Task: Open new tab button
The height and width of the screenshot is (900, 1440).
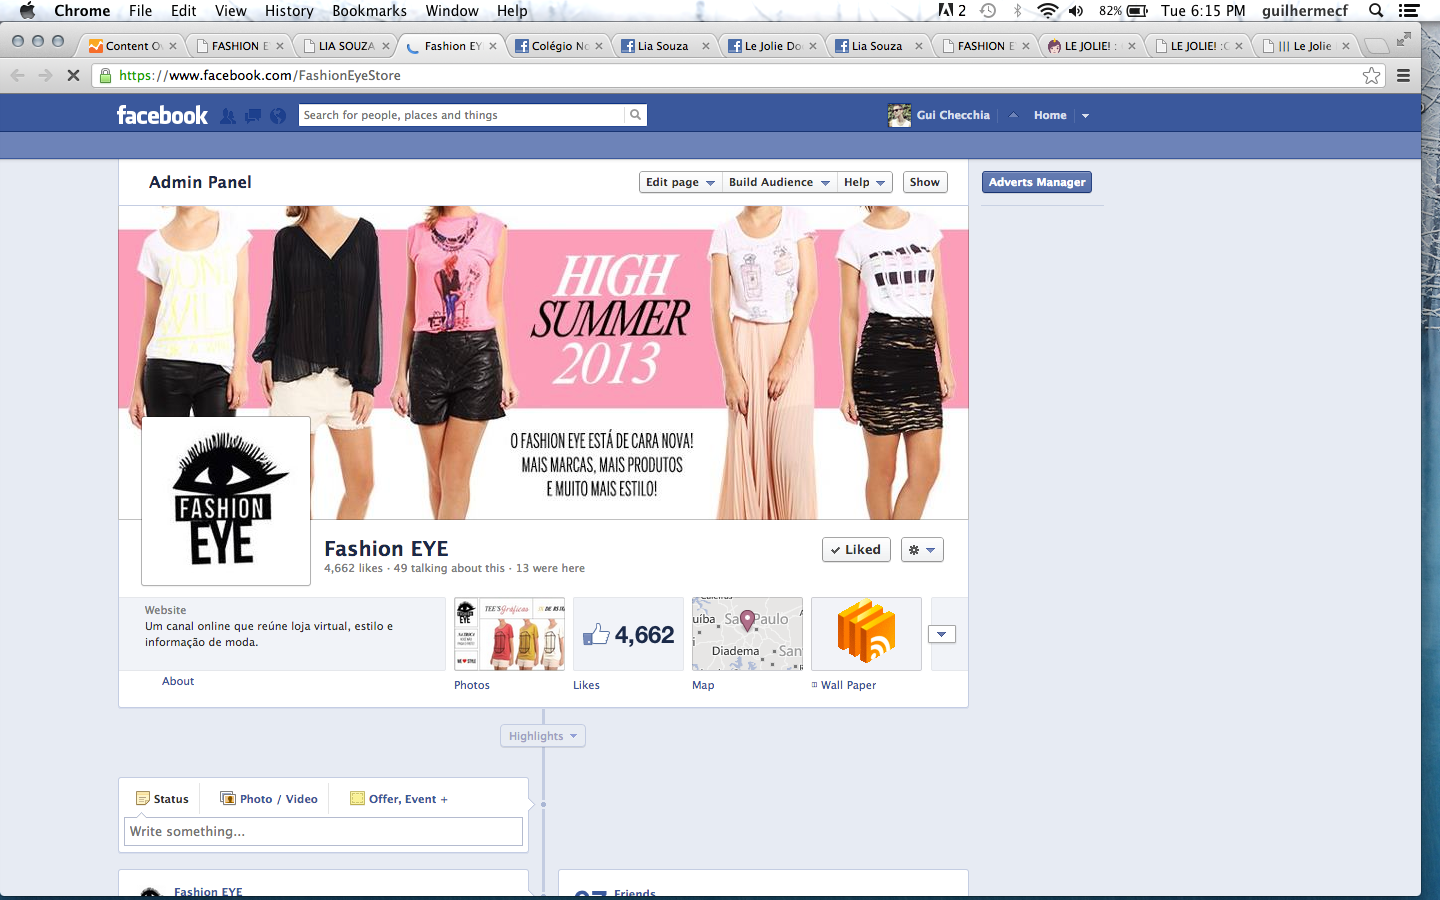Action: (x=1376, y=46)
